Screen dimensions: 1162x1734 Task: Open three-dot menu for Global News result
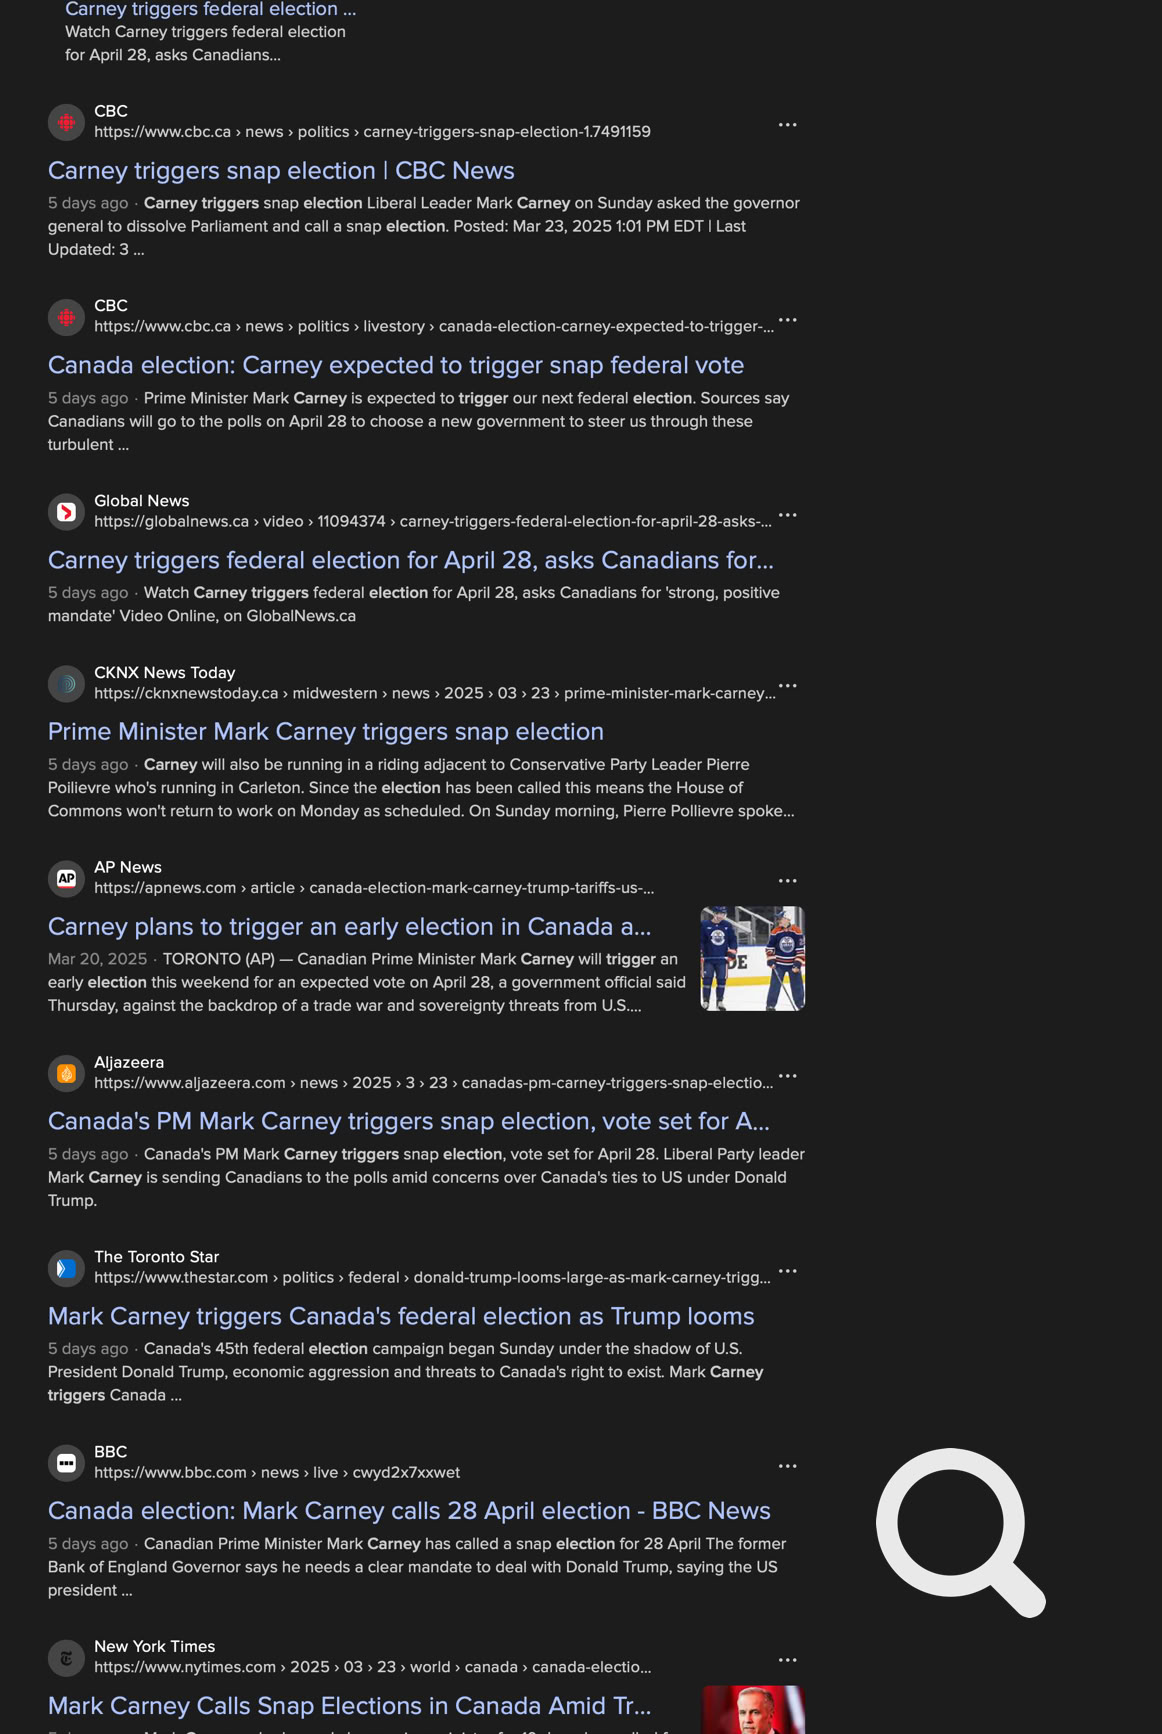coord(787,515)
